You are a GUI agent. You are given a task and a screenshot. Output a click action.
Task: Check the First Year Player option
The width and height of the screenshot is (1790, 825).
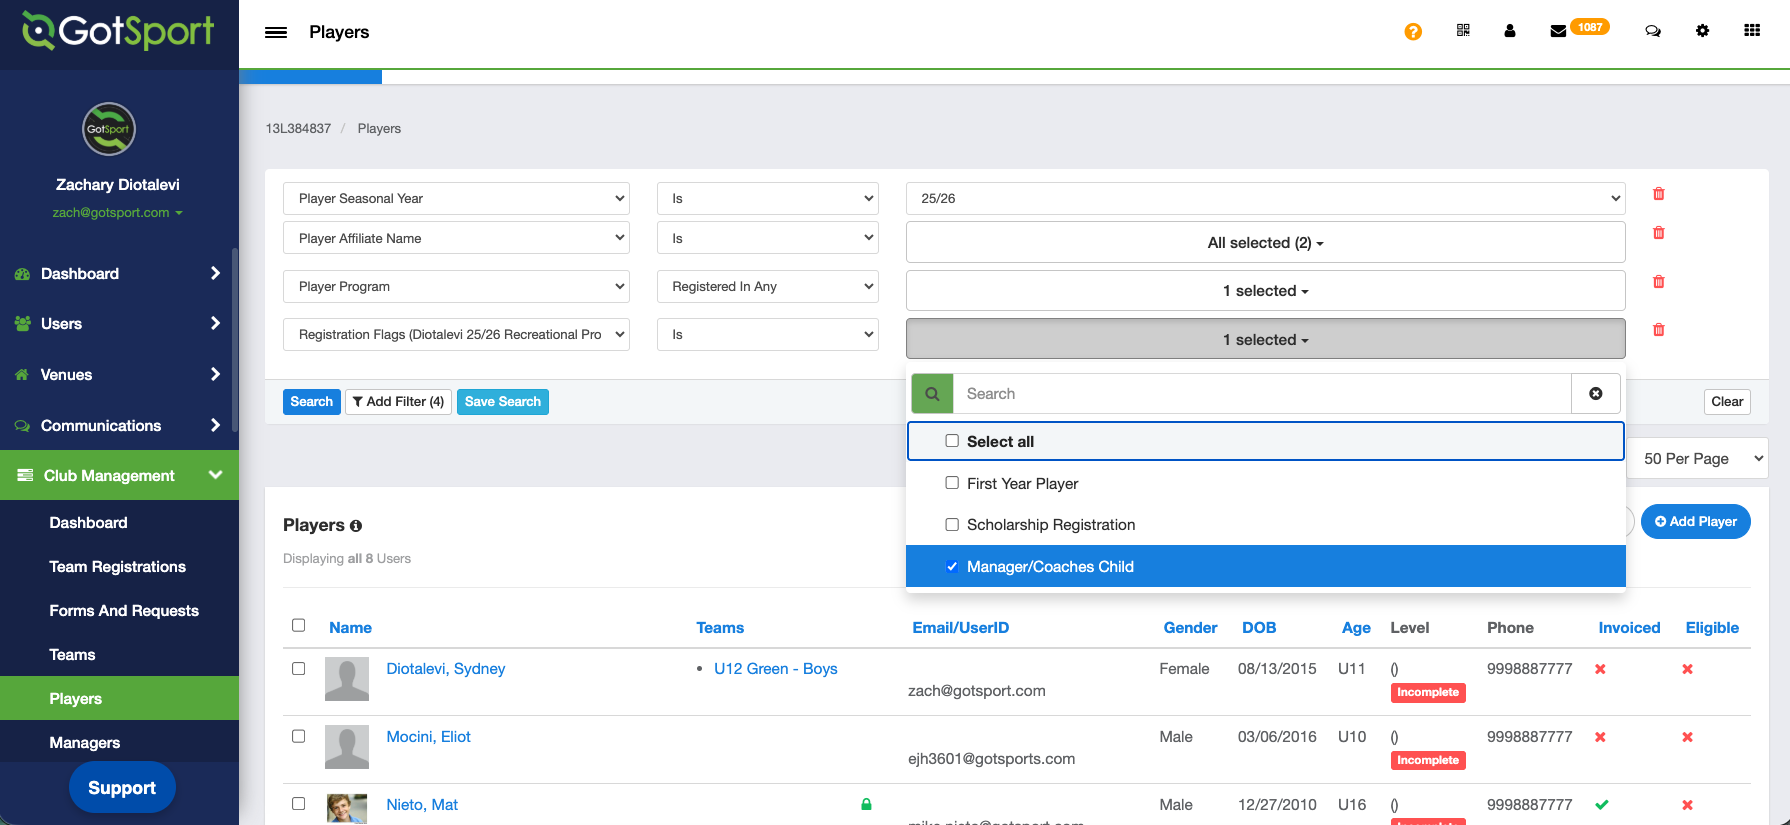[952, 483]
